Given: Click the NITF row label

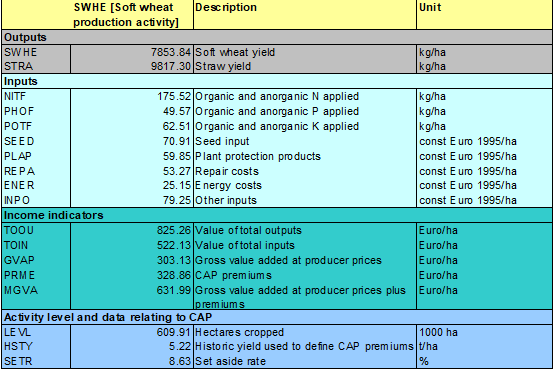Looking at the screenshot, I should pos(15,96).
